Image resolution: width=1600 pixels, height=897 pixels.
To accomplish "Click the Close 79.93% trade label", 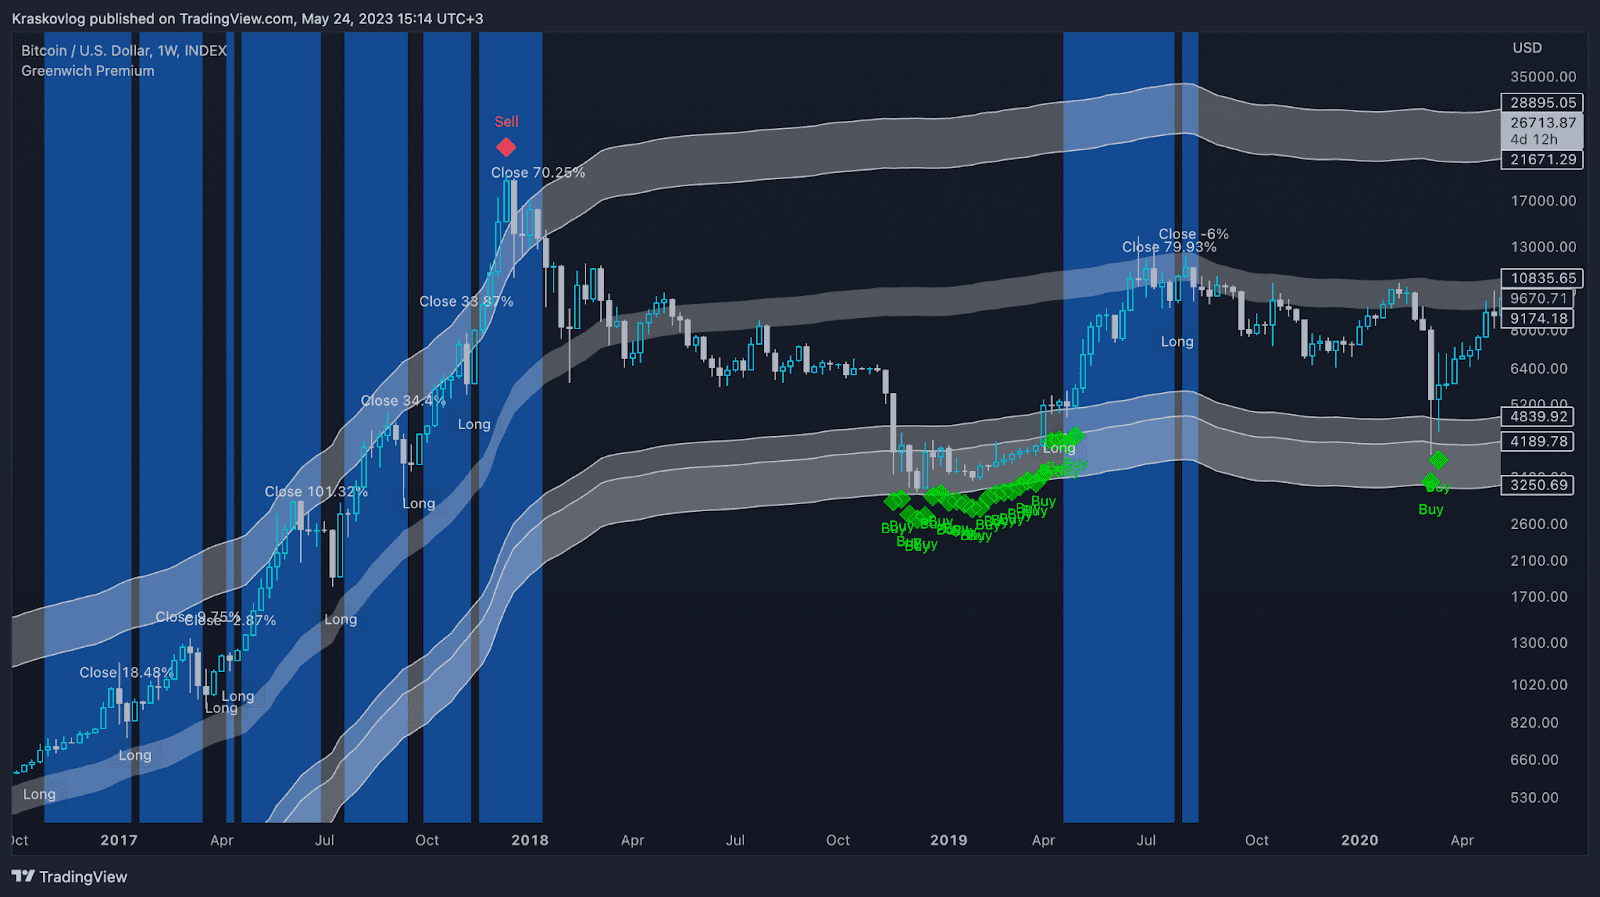I will tap(1169, 247).
